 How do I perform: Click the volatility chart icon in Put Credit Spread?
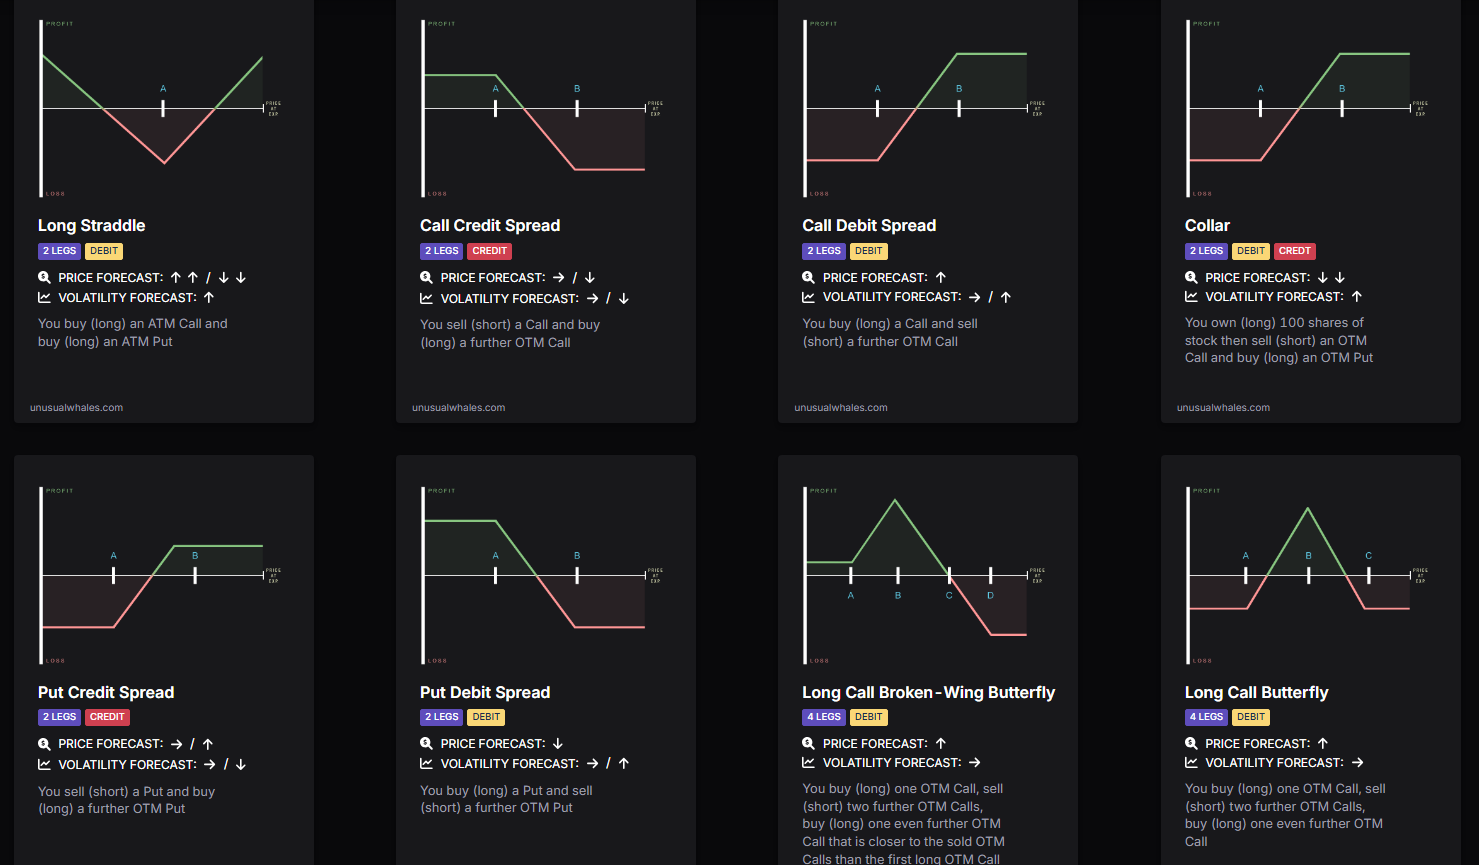(x=44, y=764)
